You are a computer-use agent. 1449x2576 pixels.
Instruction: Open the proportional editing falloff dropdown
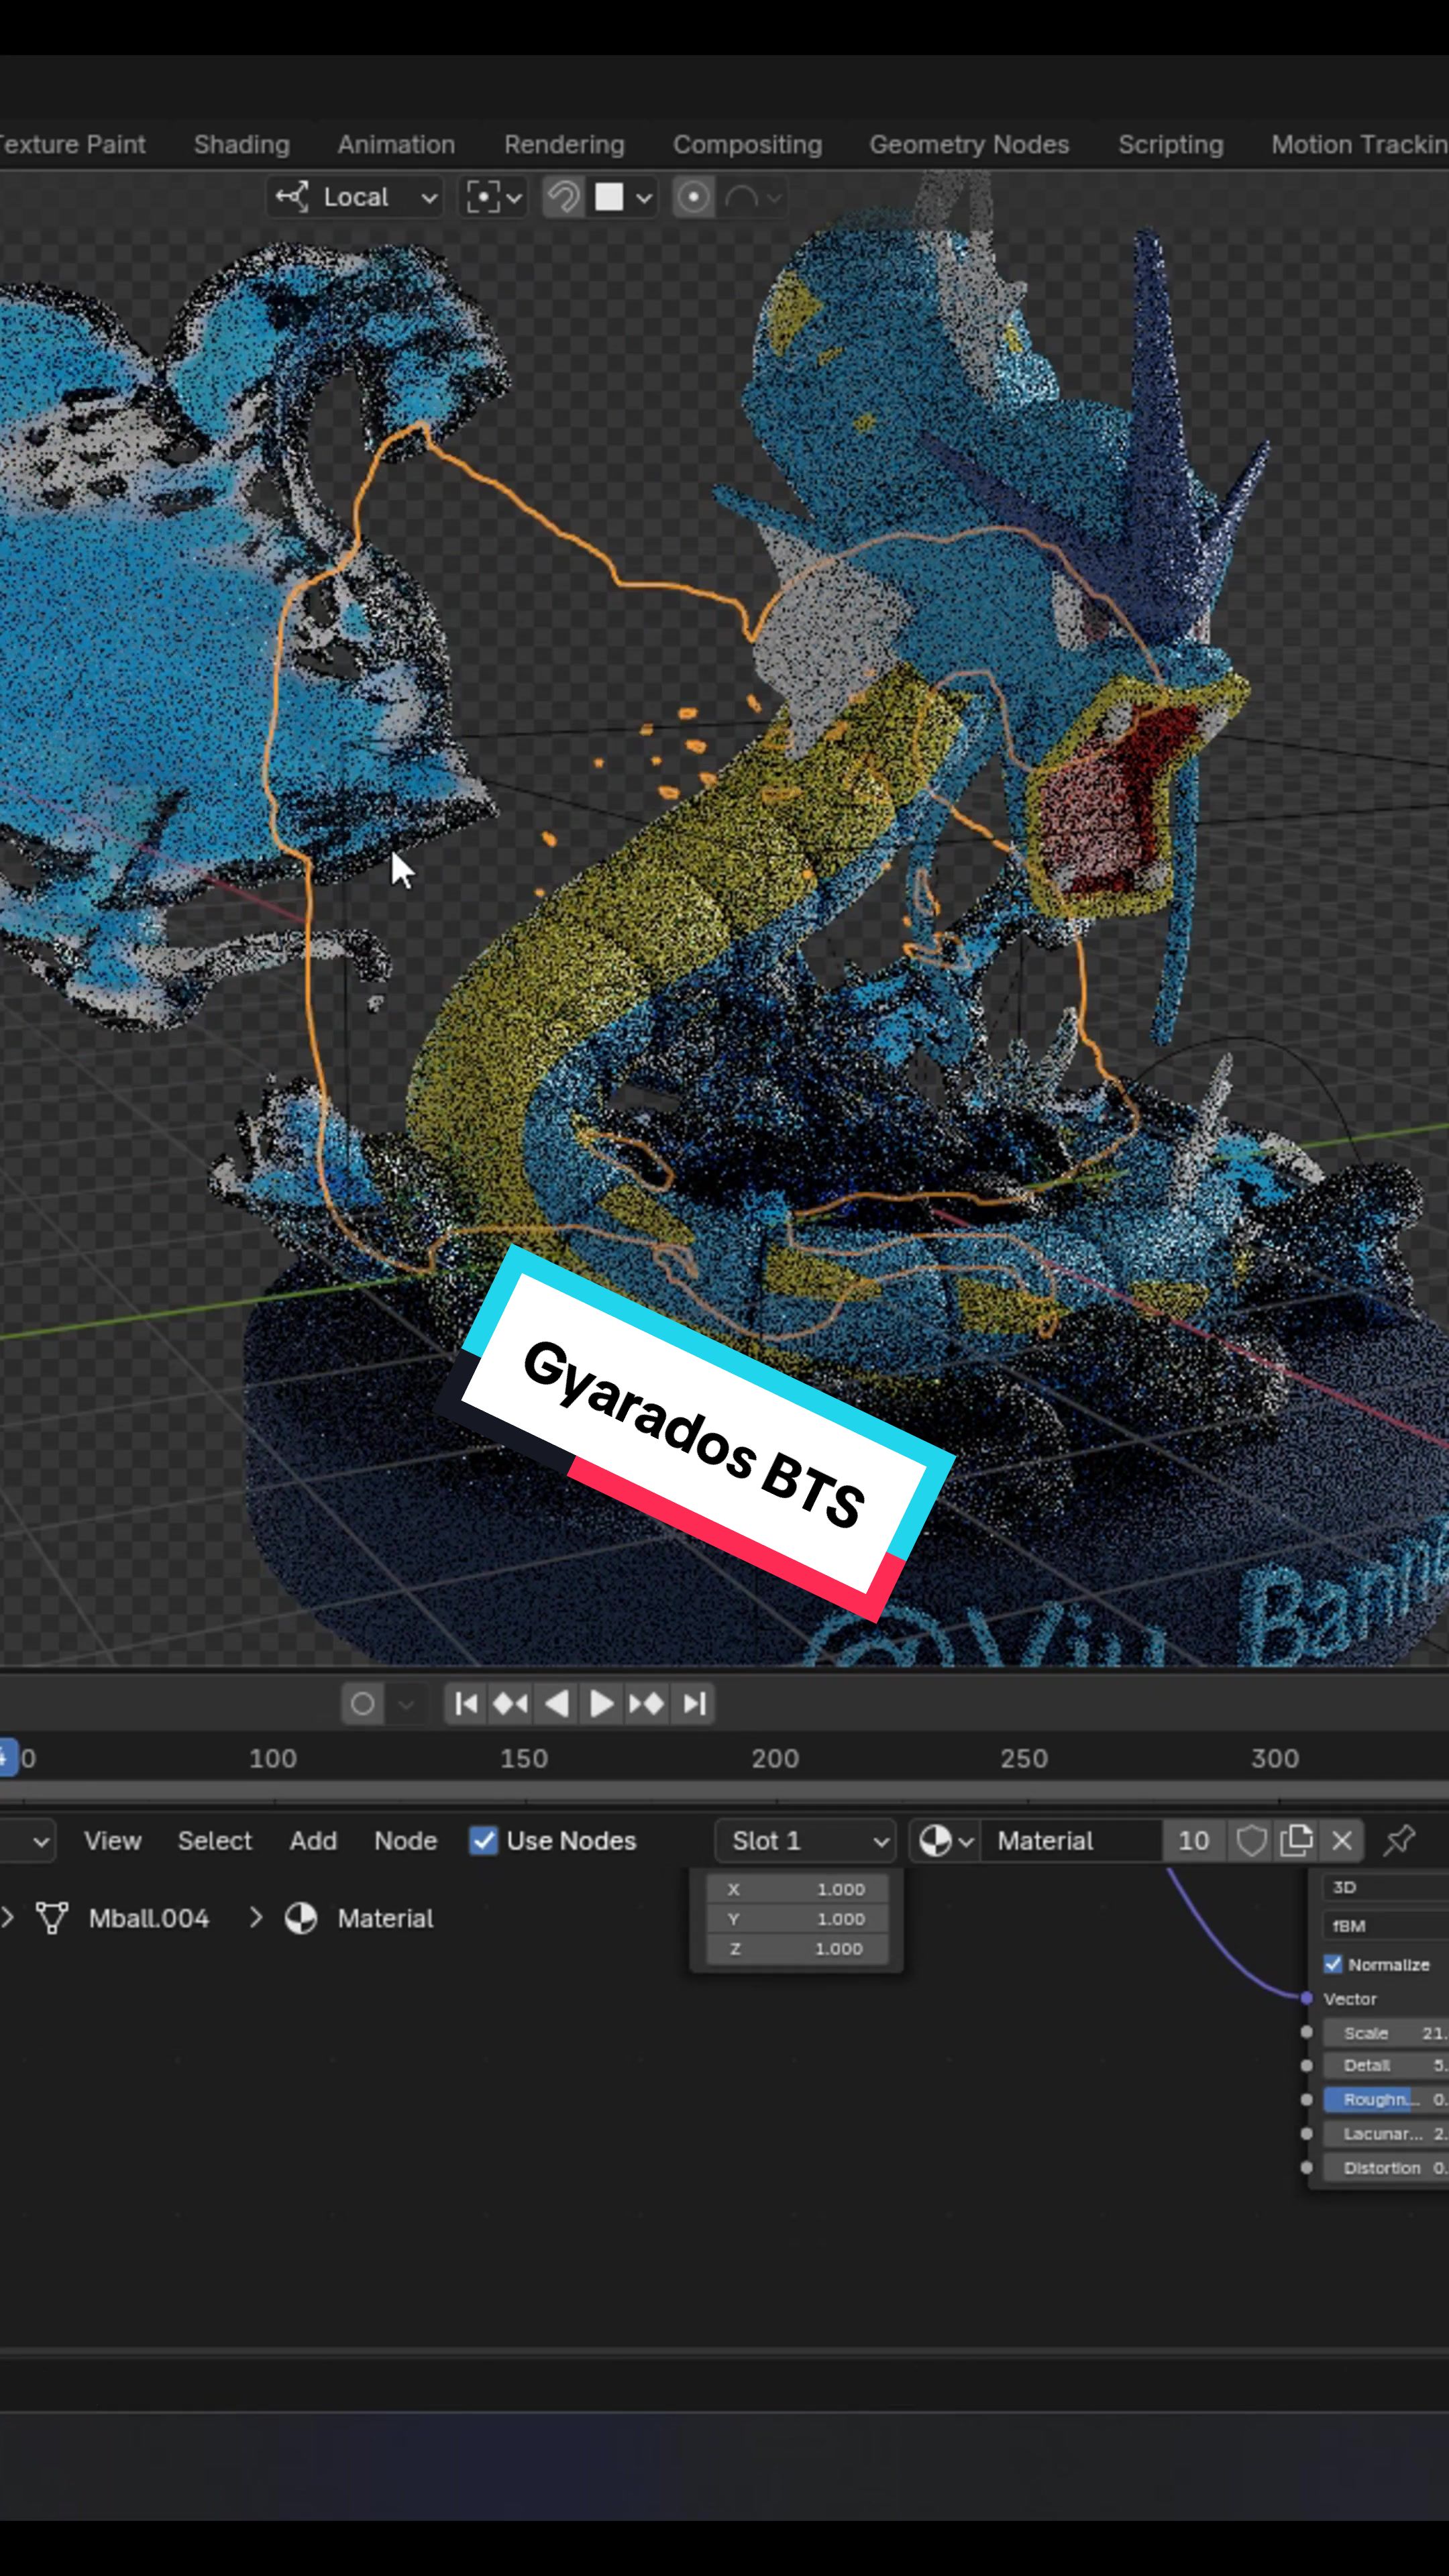pyautogui.click(x=752, y=197)
